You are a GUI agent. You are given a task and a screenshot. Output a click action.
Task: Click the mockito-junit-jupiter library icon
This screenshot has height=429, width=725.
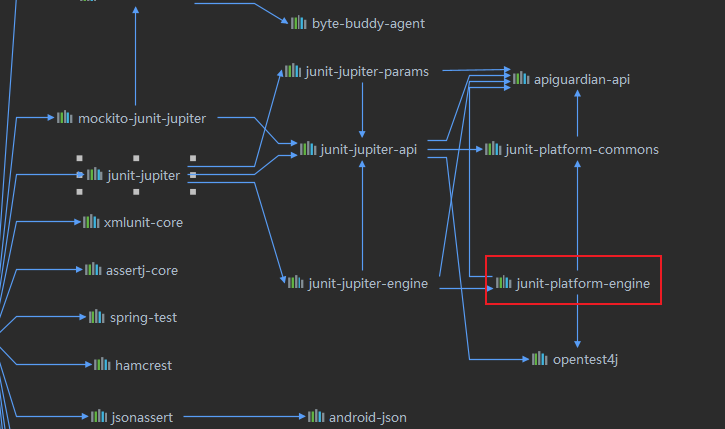tap(65, 118)
